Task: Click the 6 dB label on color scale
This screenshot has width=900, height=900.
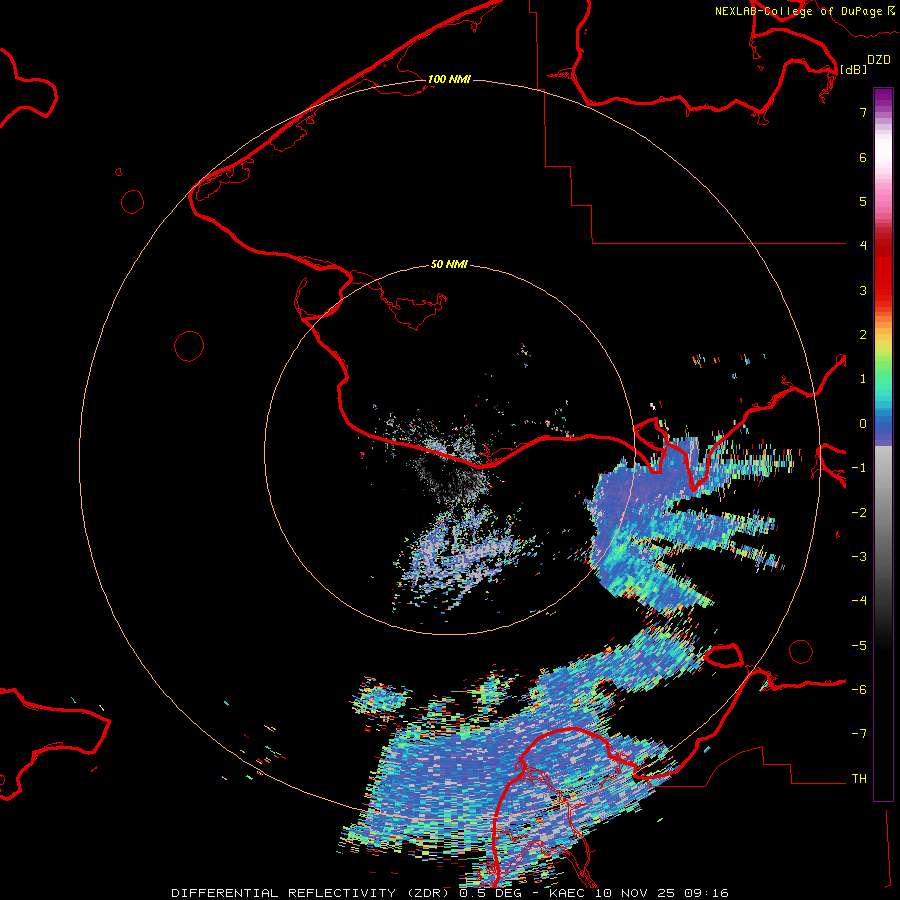Action: [863, 157]
